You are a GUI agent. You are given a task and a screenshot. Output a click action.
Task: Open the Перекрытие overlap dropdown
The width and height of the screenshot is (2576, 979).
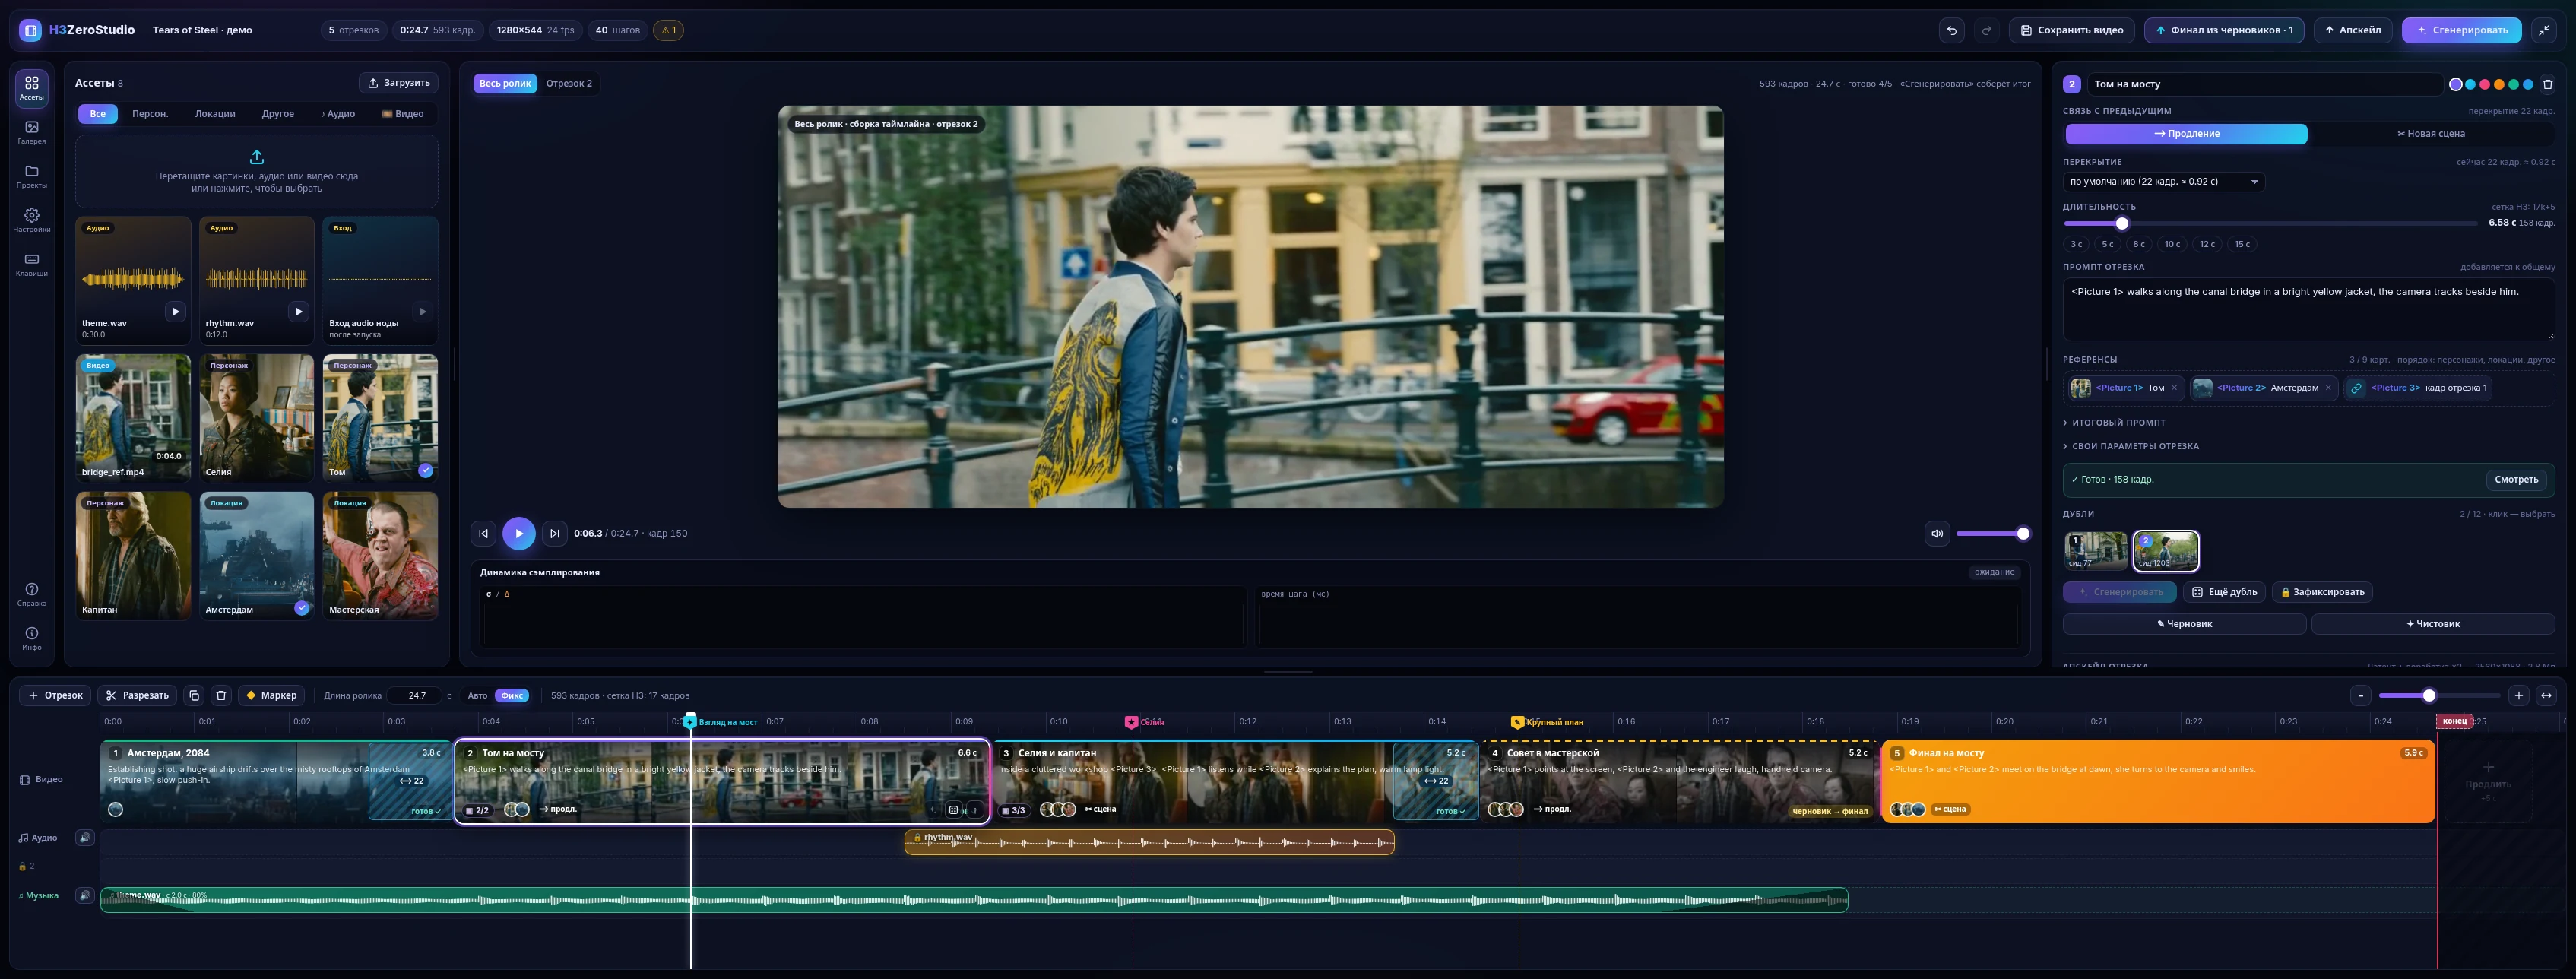[2163, 182]
